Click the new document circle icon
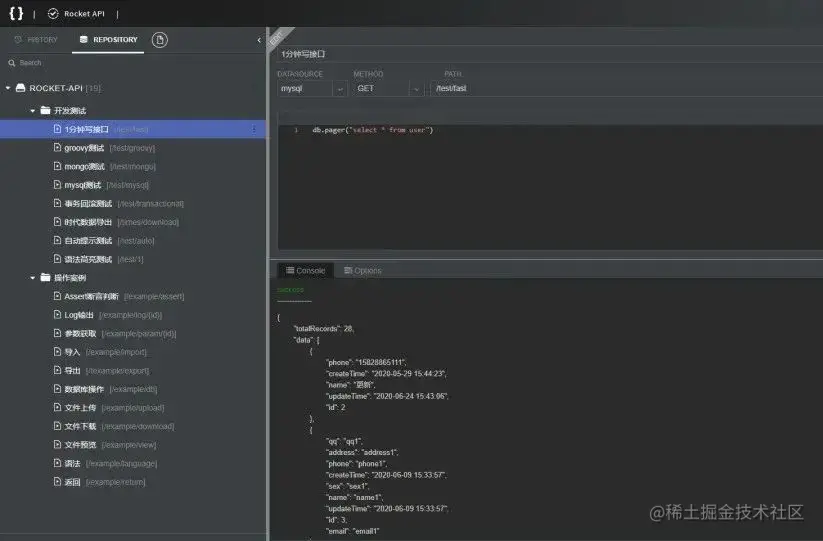The height and width of the screenshot is (541, 823). (x=160, y=40)
